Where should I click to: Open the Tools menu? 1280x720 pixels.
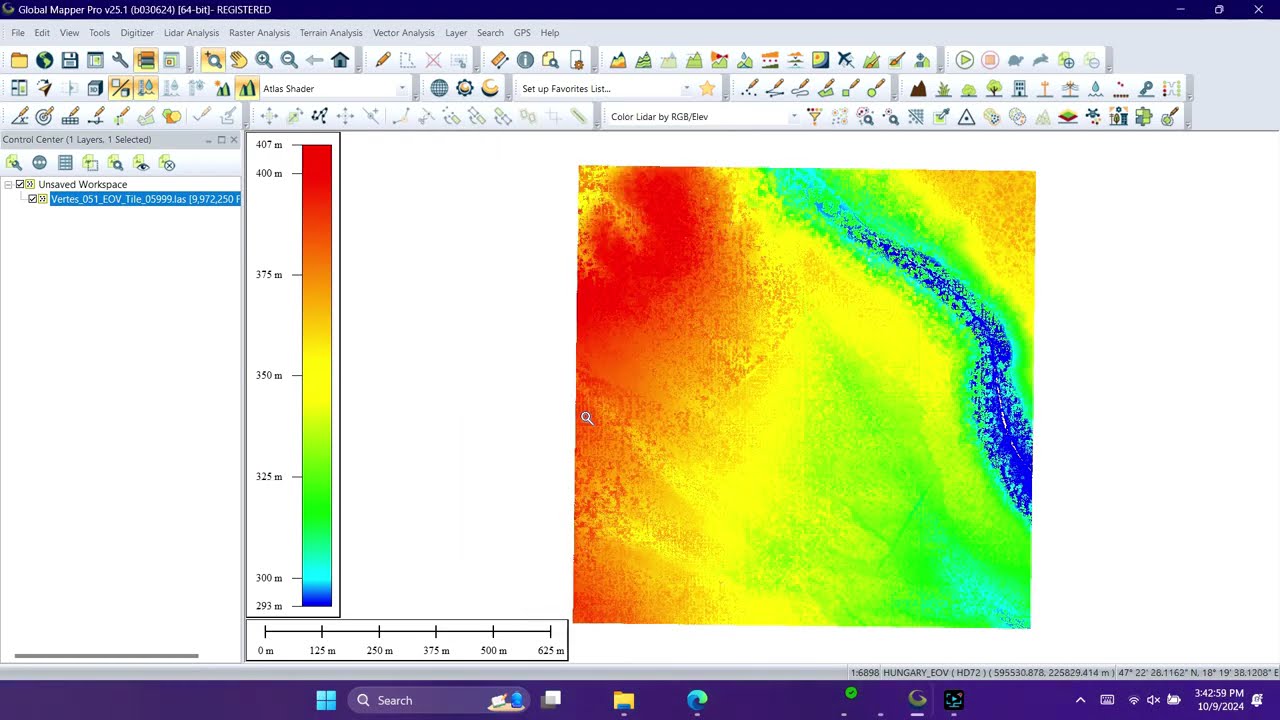(x=99, y=33)
